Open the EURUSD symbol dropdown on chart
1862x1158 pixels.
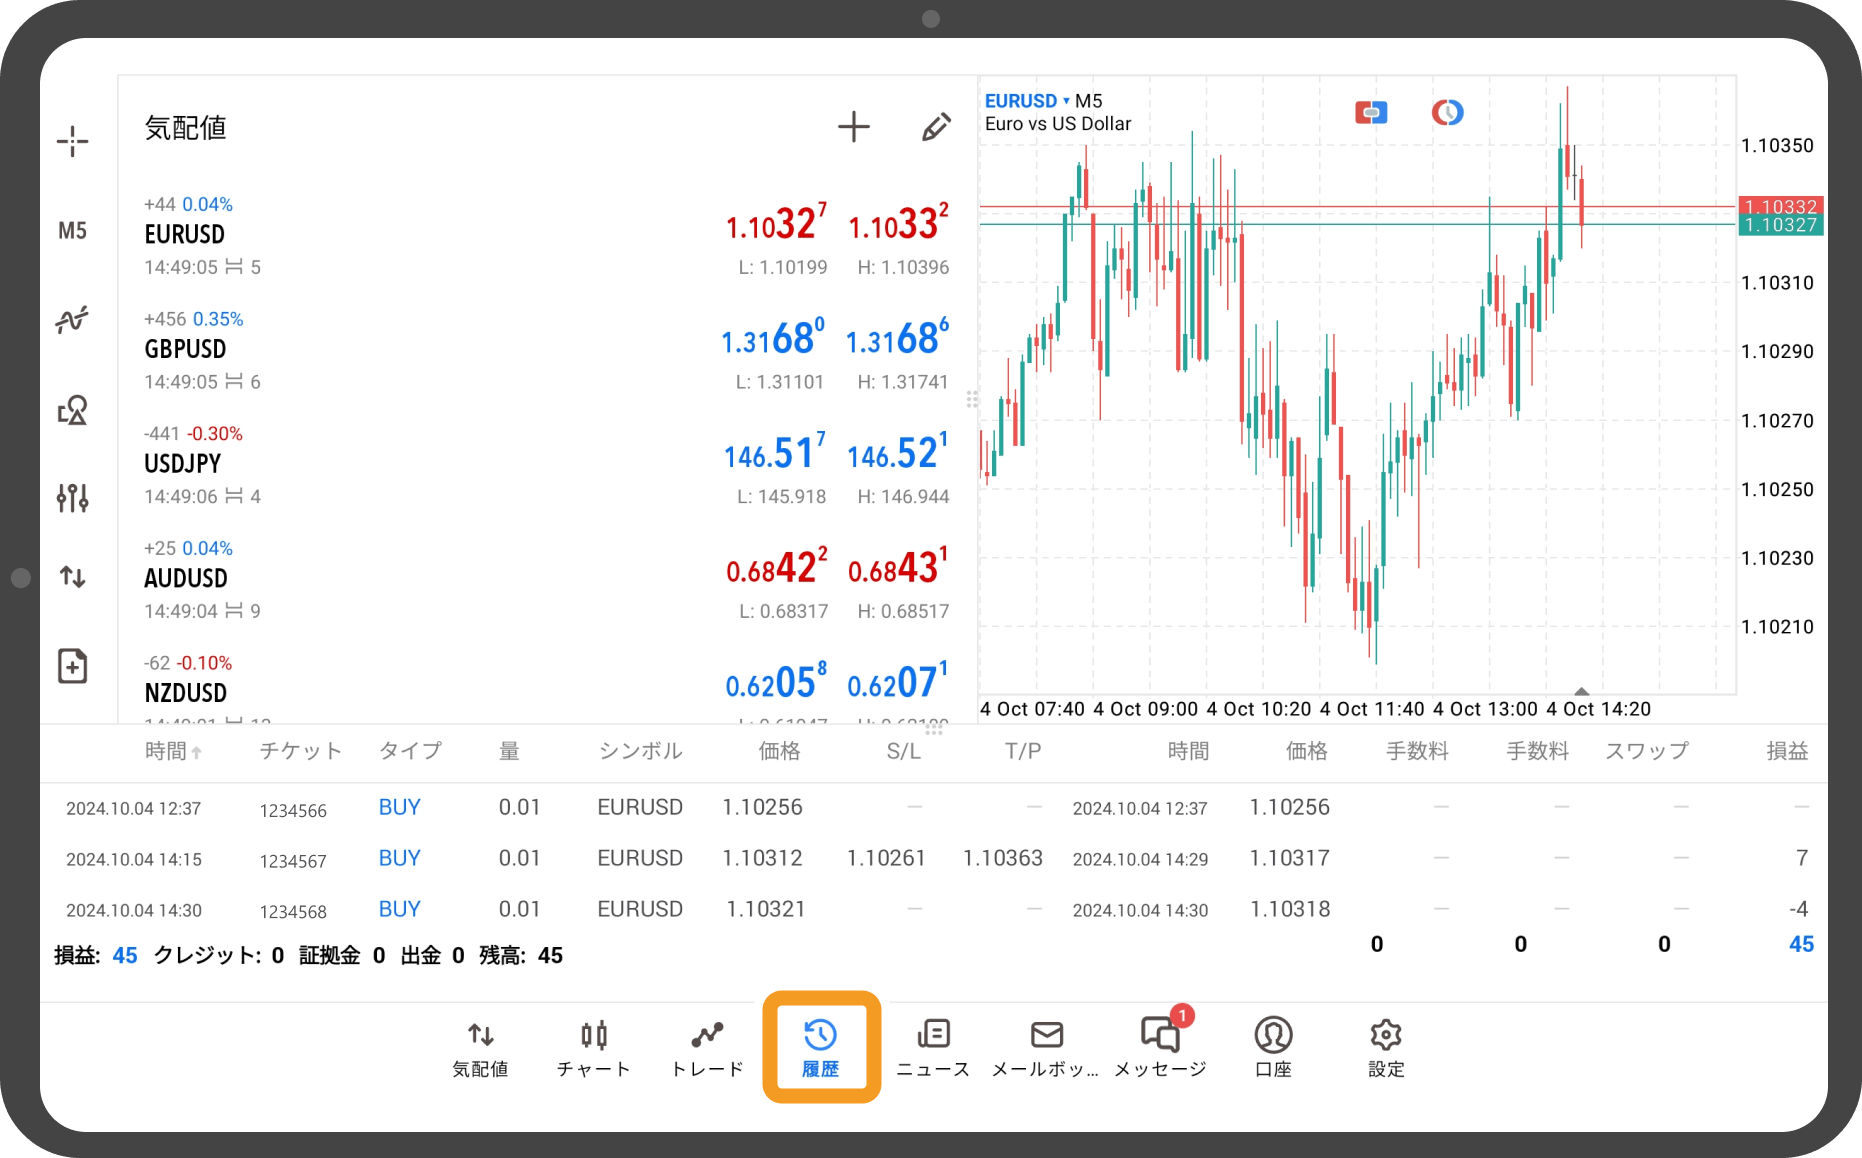[x=1026, y=101]
